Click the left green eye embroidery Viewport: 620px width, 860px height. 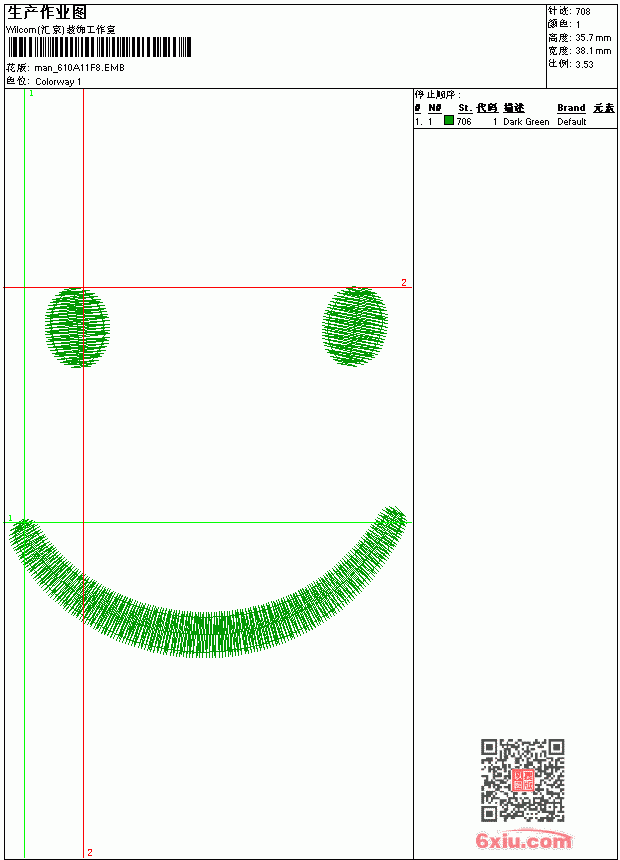click(77, 327)
